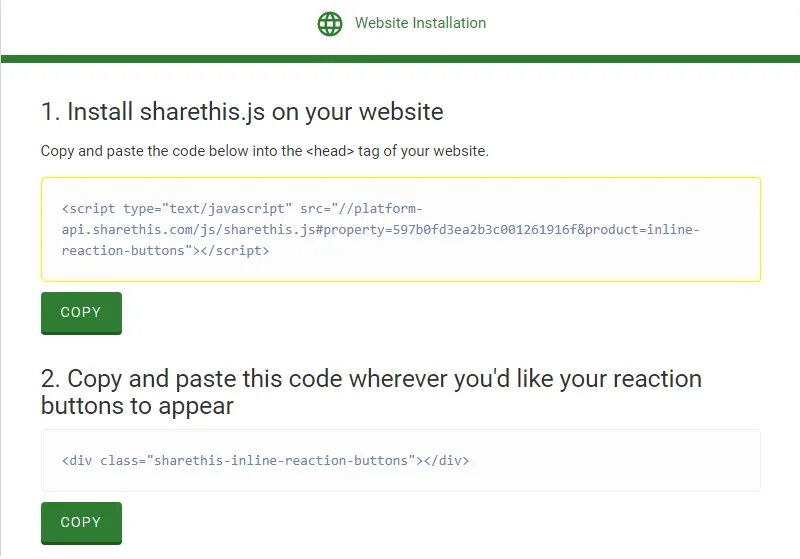Click inside the yellow-bordered script code box

401,229
